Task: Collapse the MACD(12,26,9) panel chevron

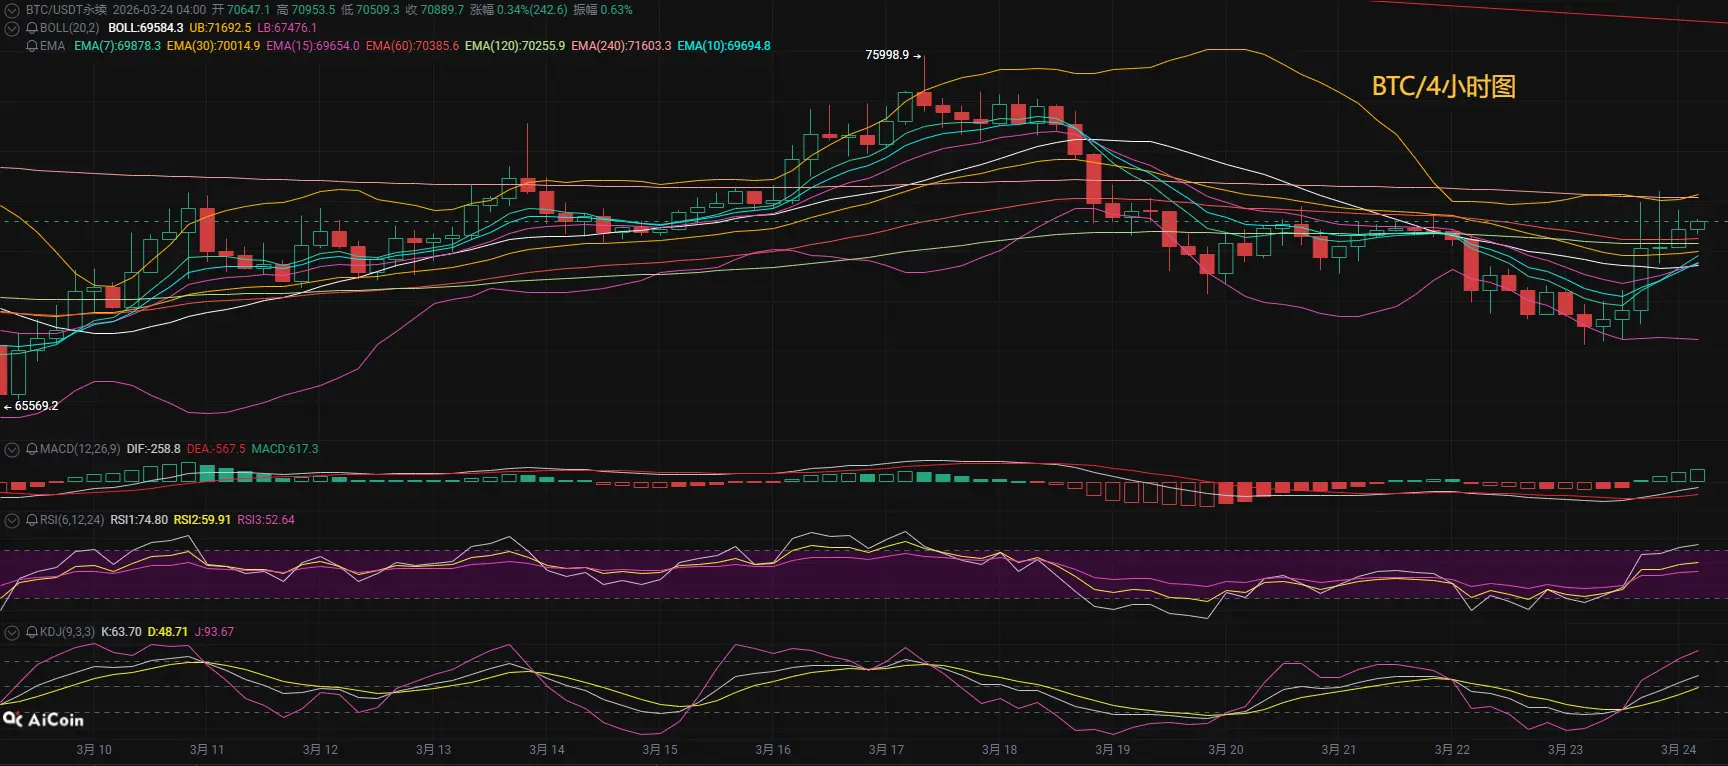Action: tap(12, 449)
